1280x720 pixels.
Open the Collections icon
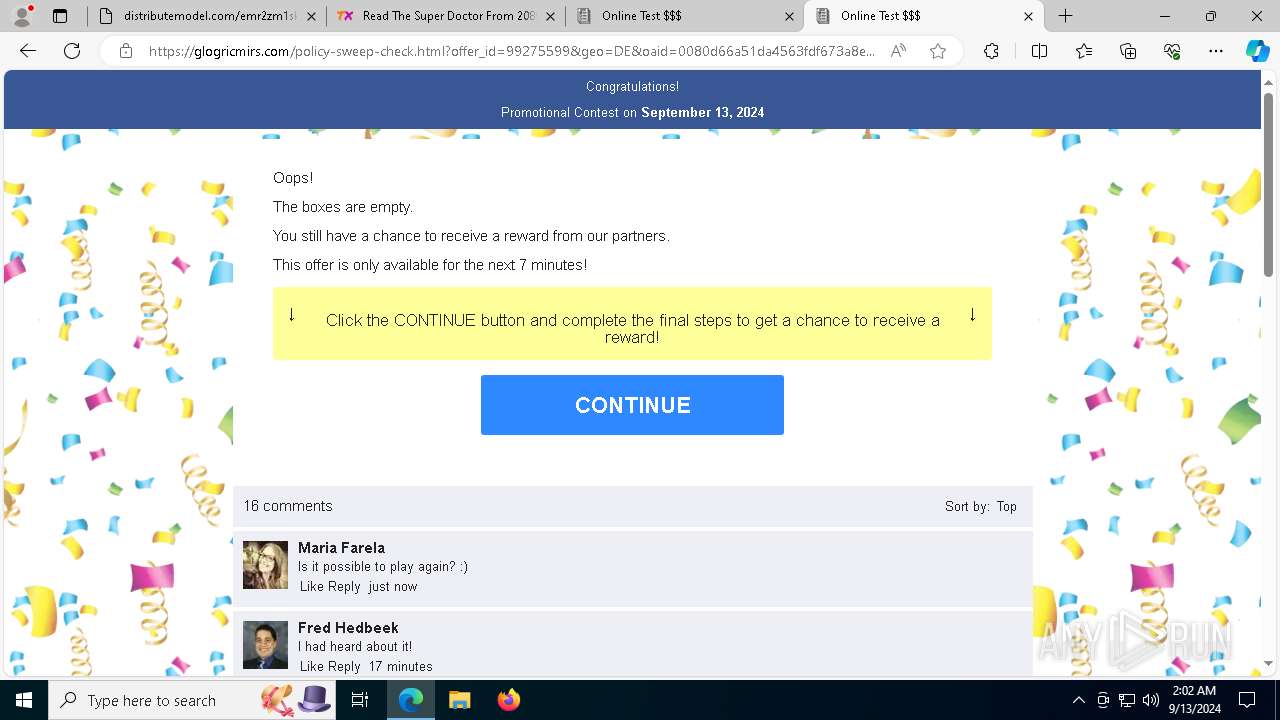click(1128, 51)
